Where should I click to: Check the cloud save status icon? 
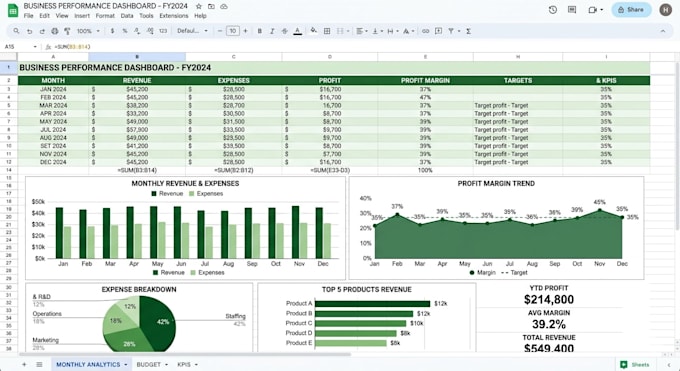point(224,7)
